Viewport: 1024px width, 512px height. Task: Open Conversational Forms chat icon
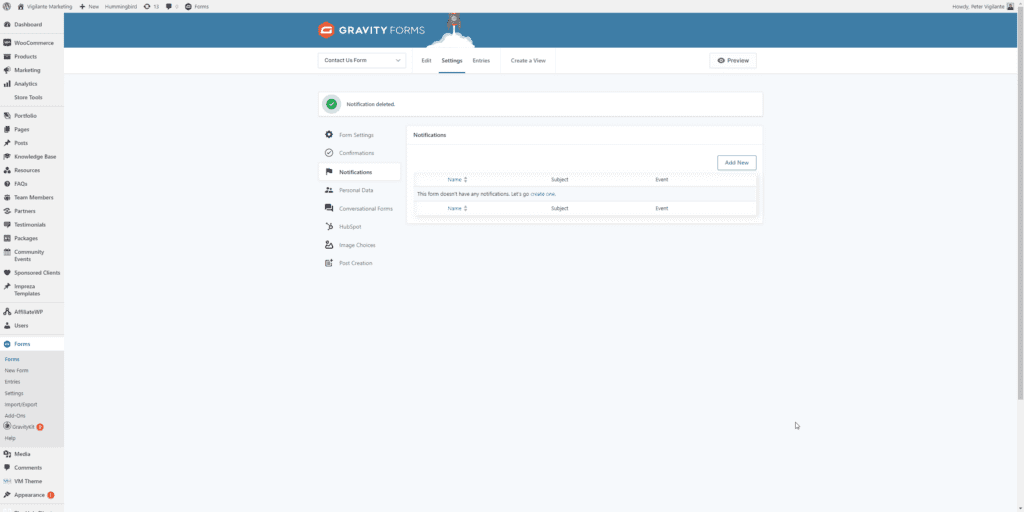329,208
